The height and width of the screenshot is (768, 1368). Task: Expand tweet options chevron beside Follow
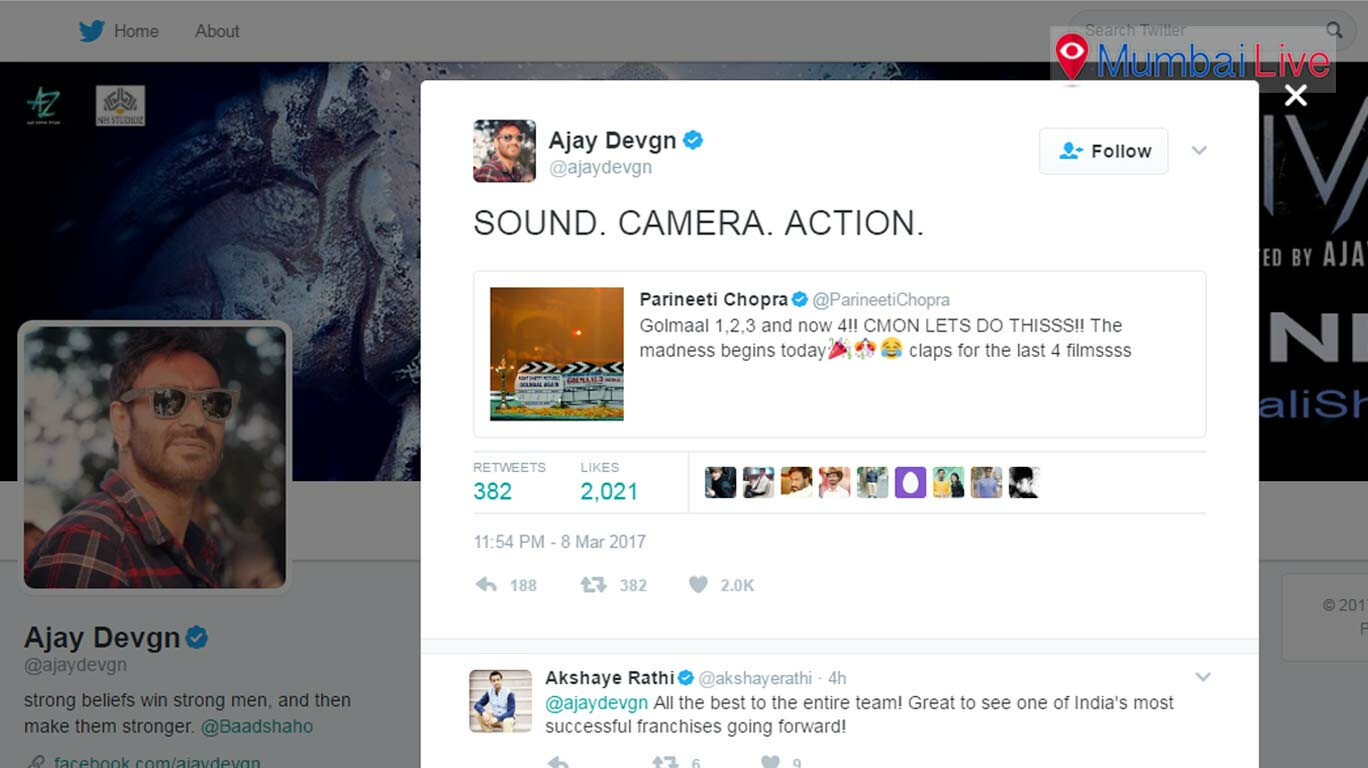click(1199, 150)
